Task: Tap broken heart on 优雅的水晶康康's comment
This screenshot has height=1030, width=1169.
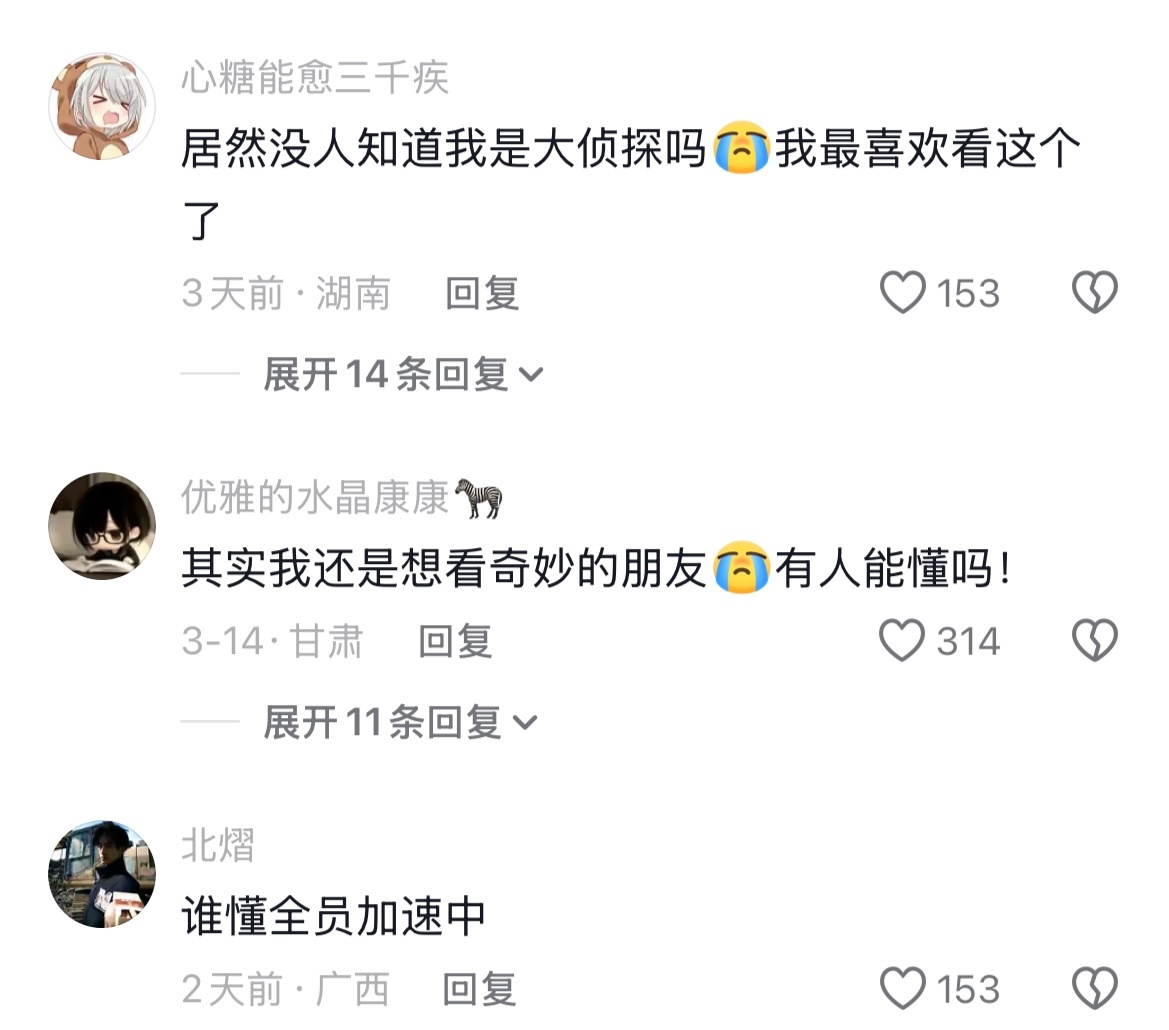Action: [1094, 640]
